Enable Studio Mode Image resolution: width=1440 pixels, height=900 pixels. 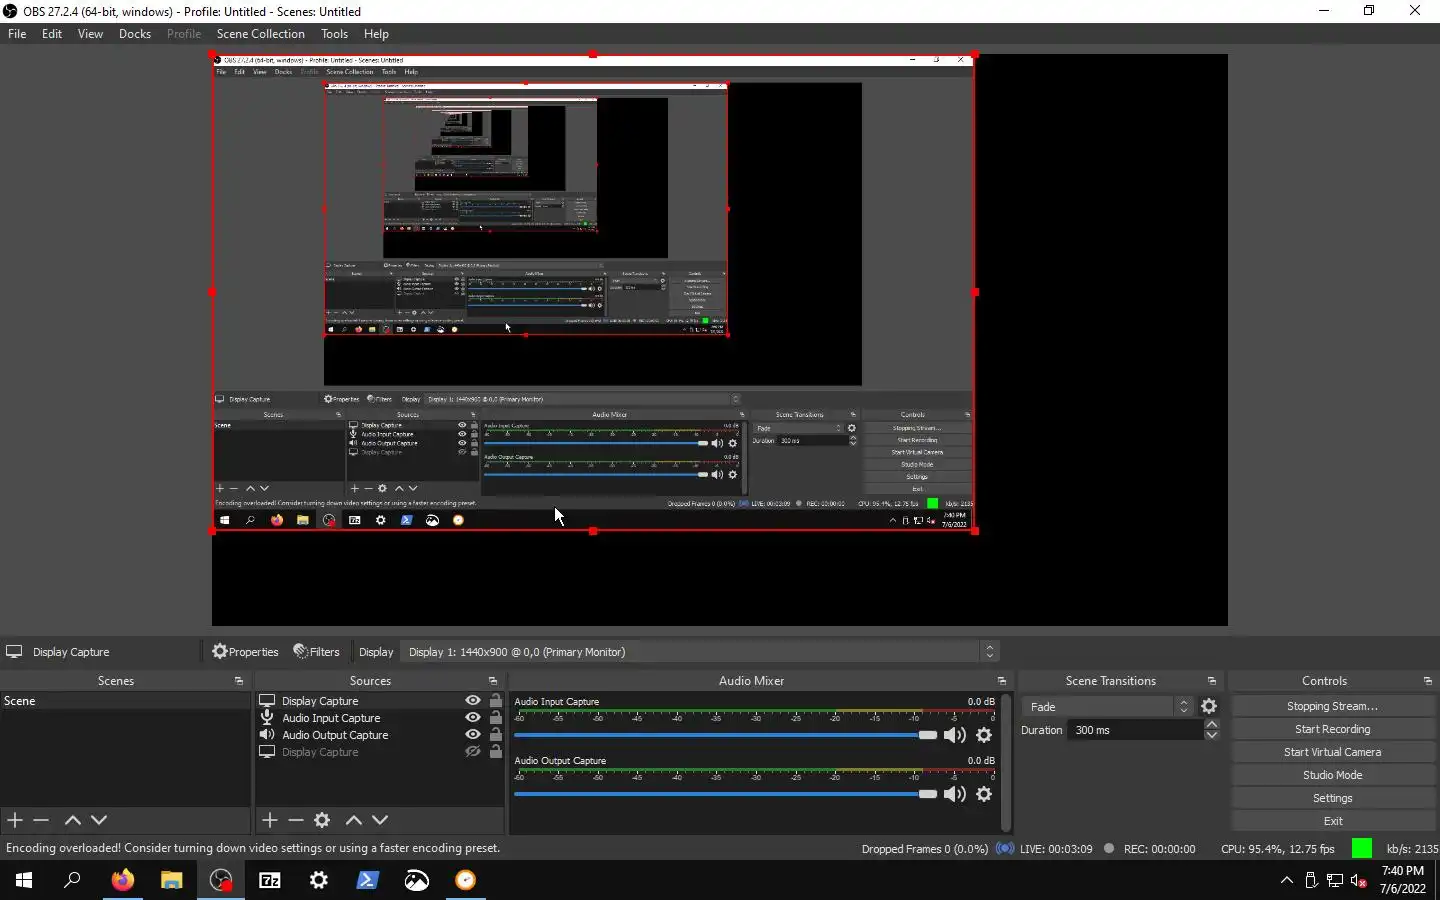tap(1333, 775)
